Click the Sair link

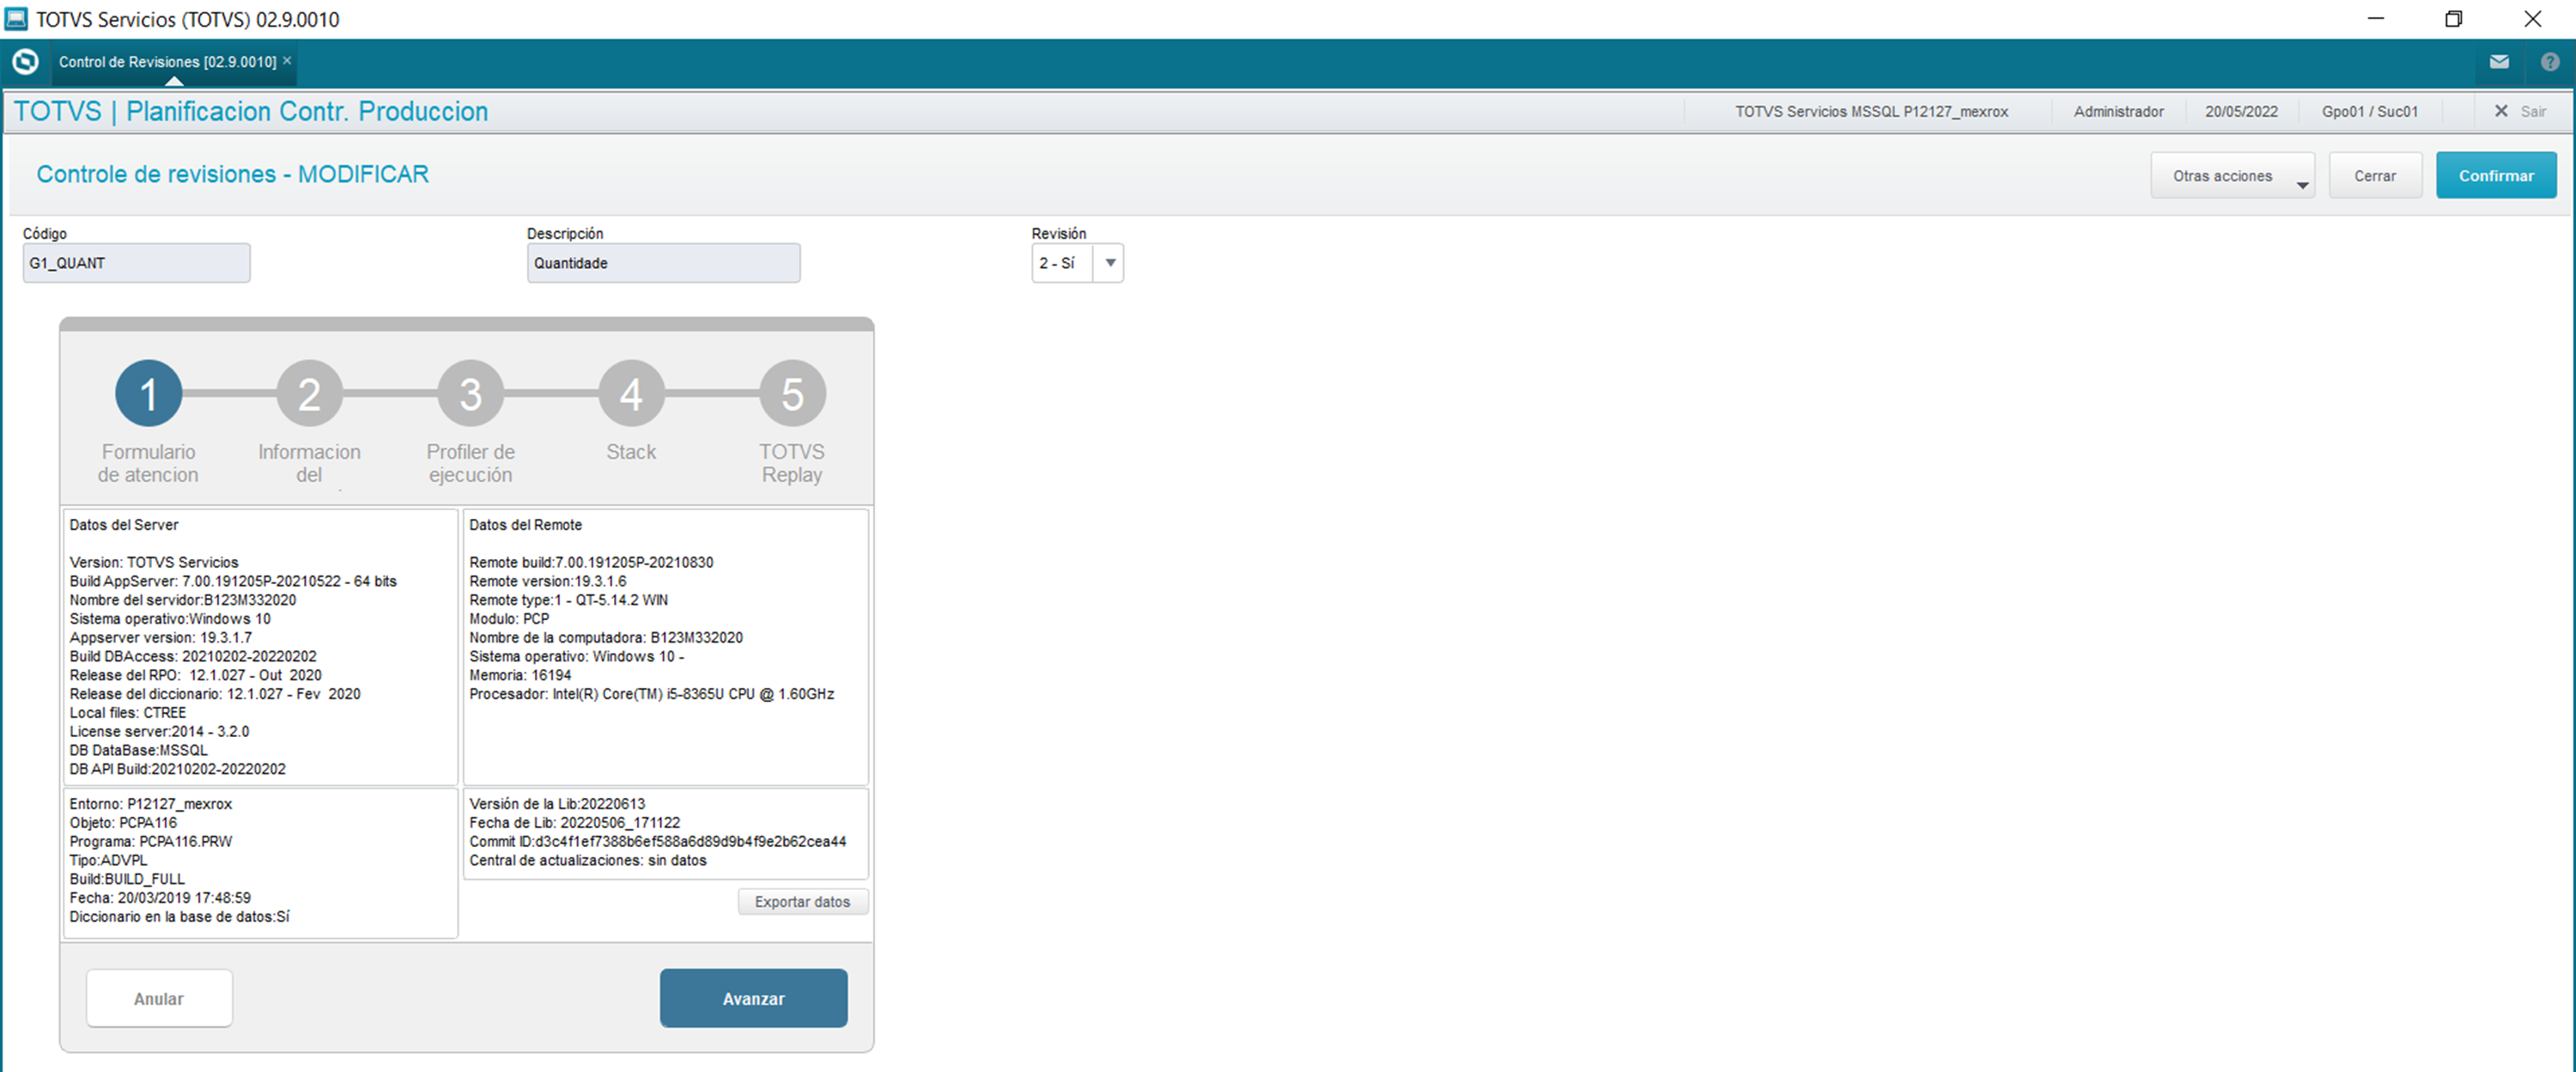click(x=2532, y=111)
